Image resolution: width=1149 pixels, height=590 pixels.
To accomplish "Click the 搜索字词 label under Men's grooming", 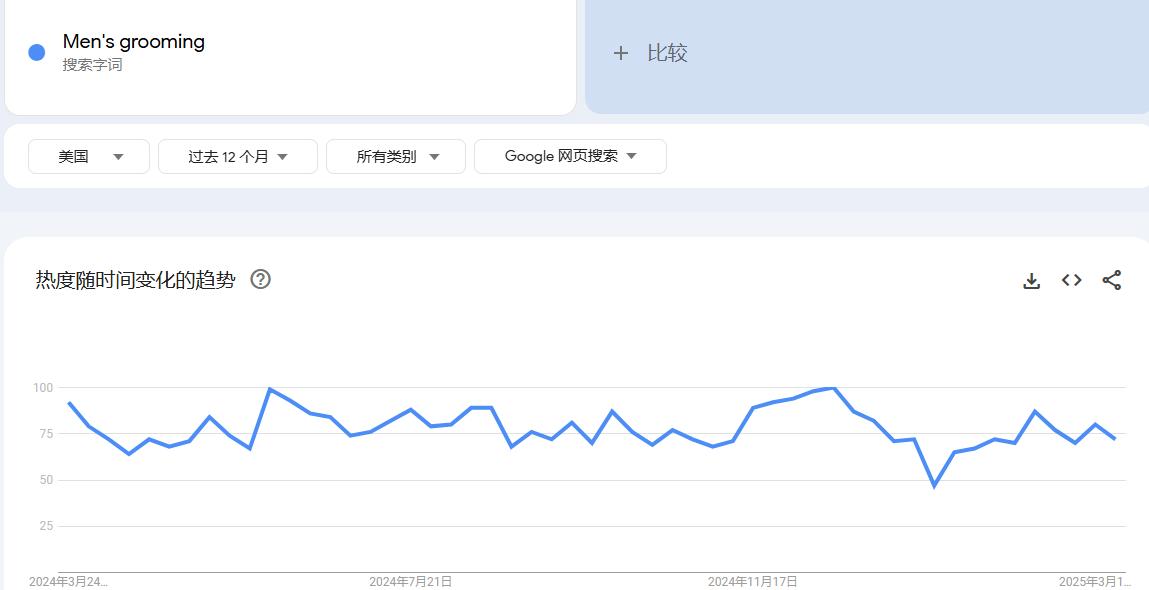I will coord(92,65).
